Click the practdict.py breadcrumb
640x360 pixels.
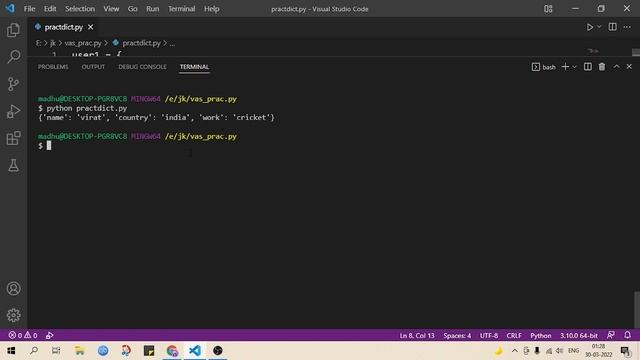tap(141, 43)
